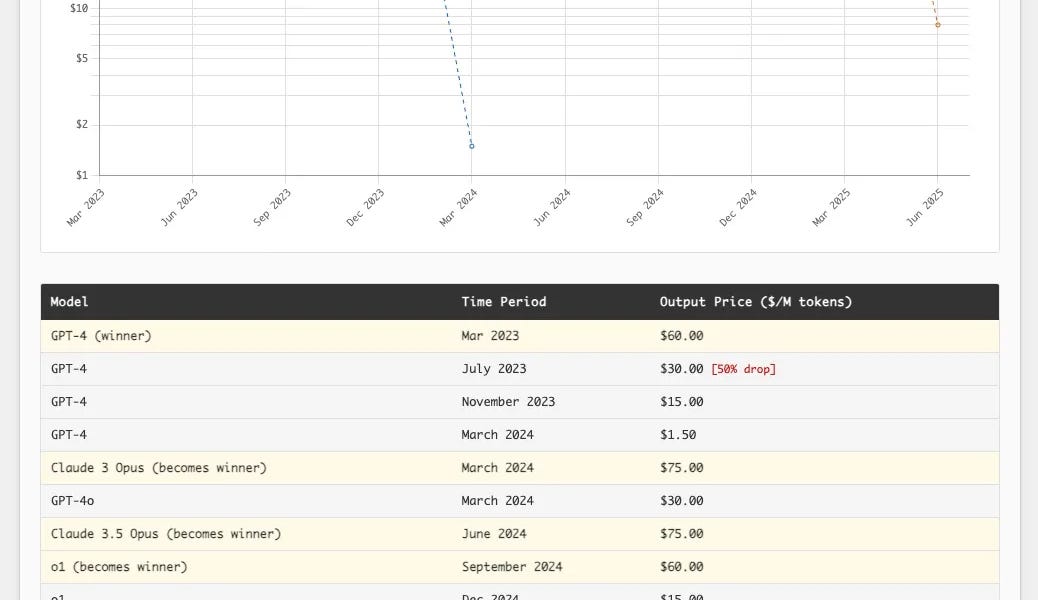Click the Sep 2023 x-axis label
Image resolution: width=1038 pixels, height=600 pixels.
pos(272,207)
